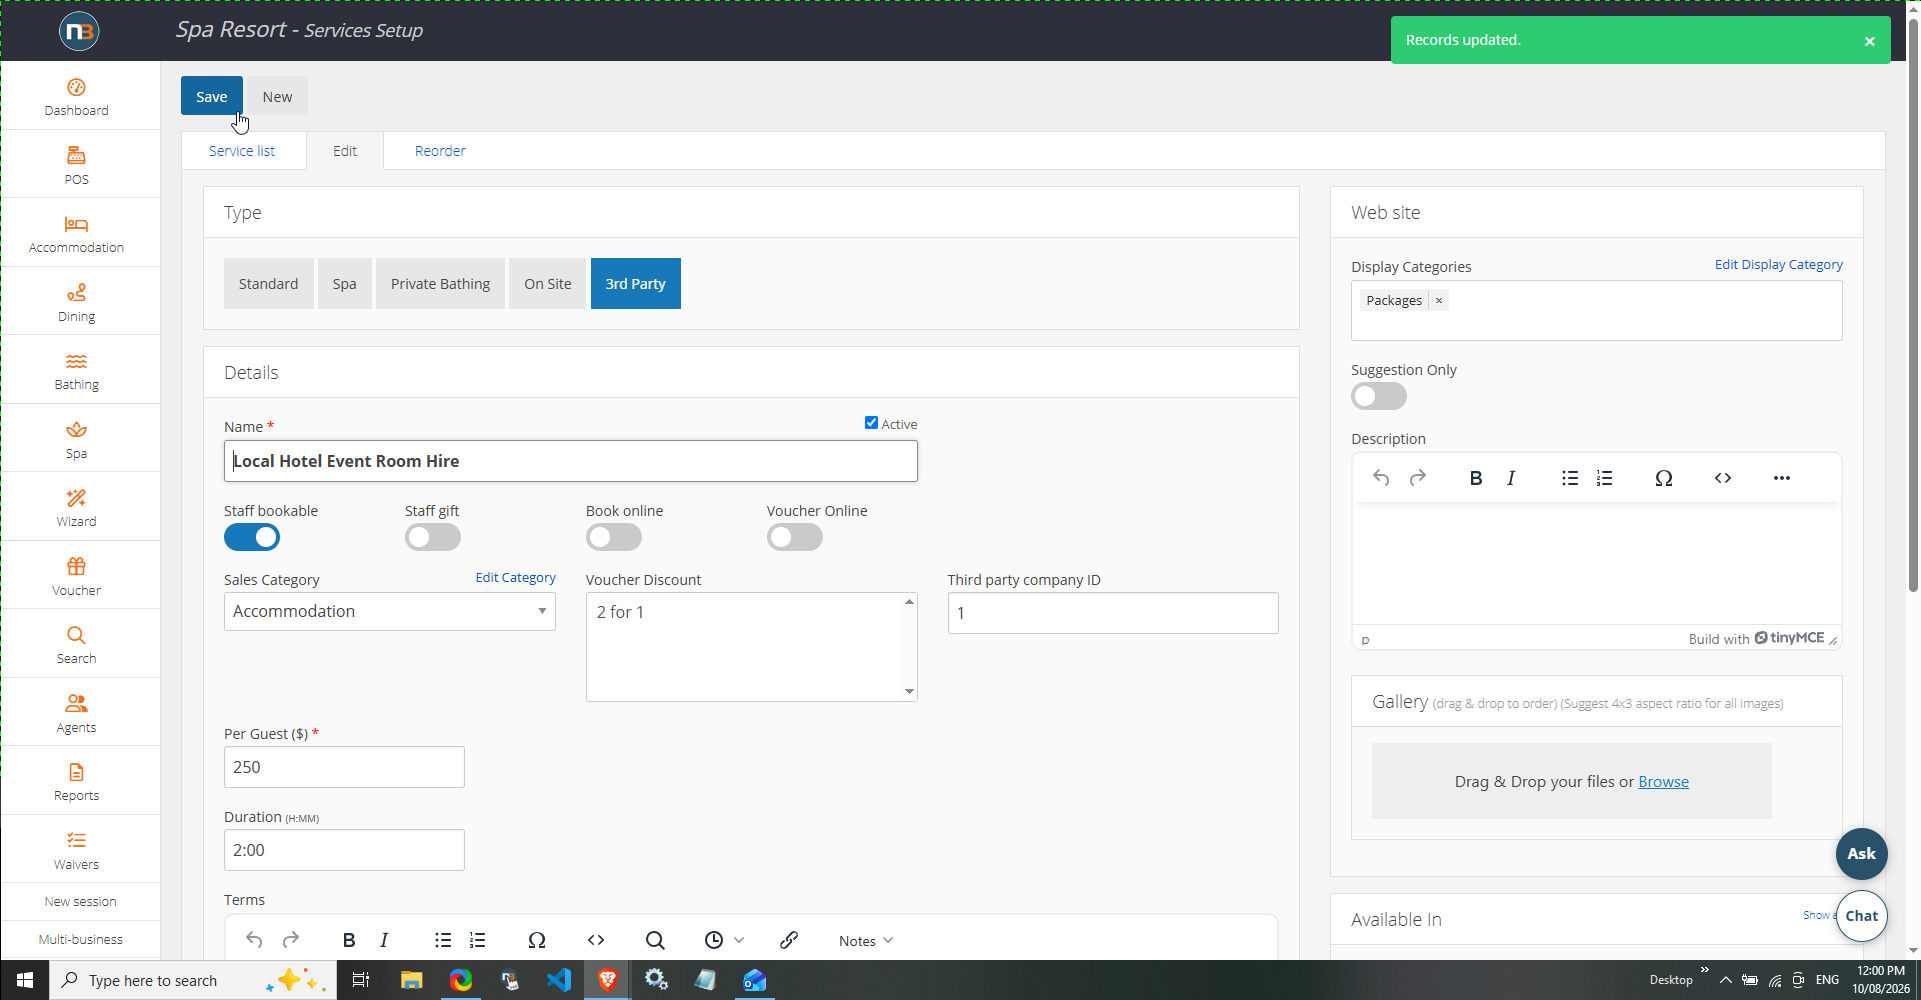Open Edit Display Category link
The height and width of the screenshot is (1000, 1921).
click(1778, 265)
